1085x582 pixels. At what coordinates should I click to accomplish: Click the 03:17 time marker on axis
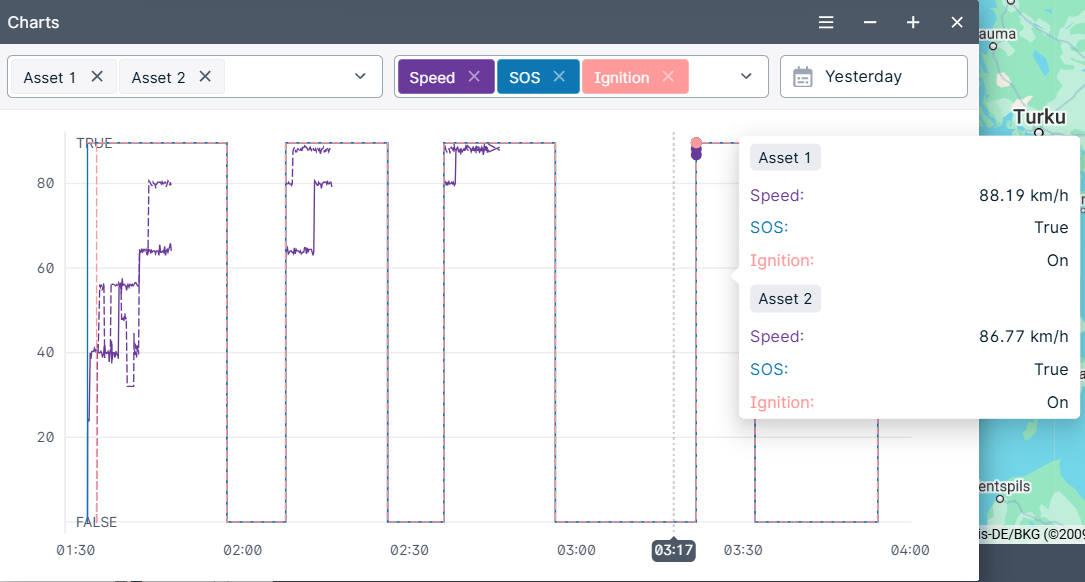[673, 550]
